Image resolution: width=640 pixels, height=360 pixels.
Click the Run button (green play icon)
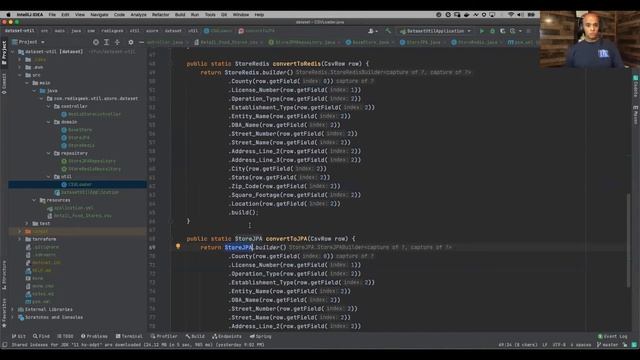tap(482, 31)
